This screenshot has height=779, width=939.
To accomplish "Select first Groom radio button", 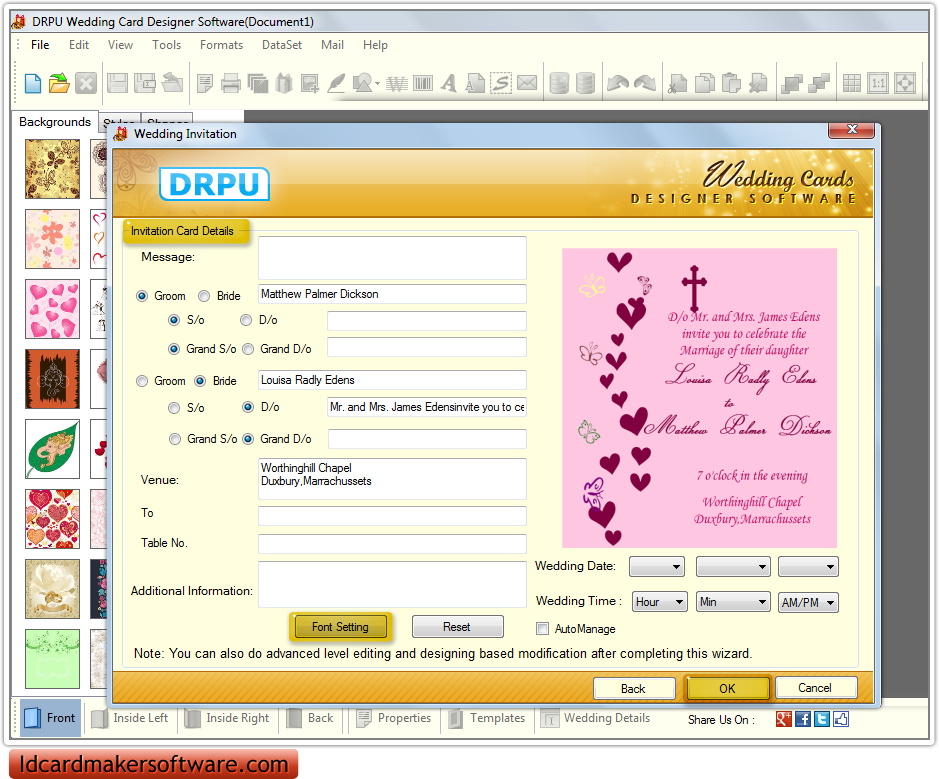I will tap(142, 296).
